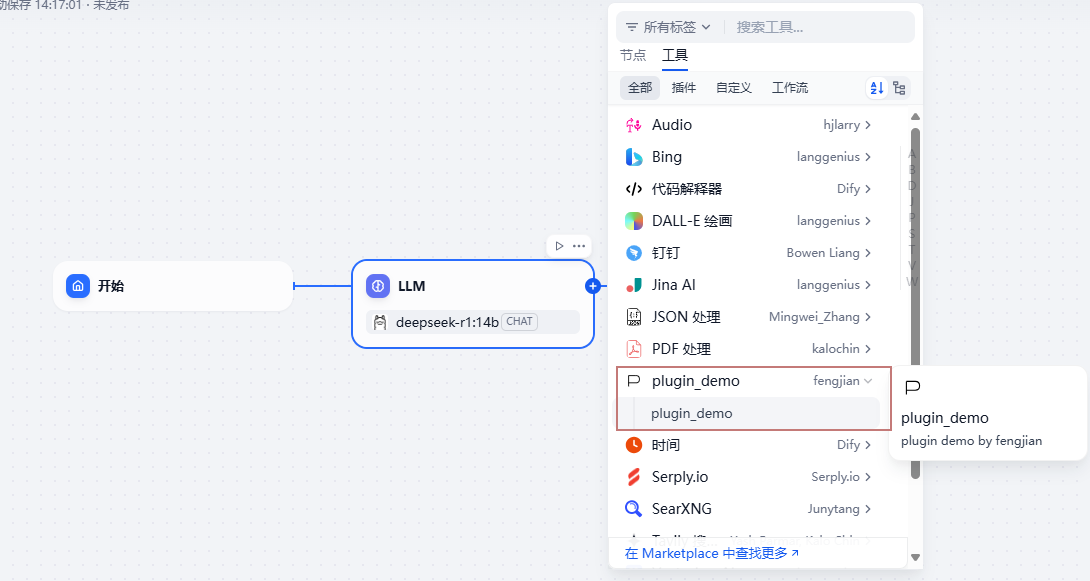Select the 工作流 filter tab

coord(790,88)
